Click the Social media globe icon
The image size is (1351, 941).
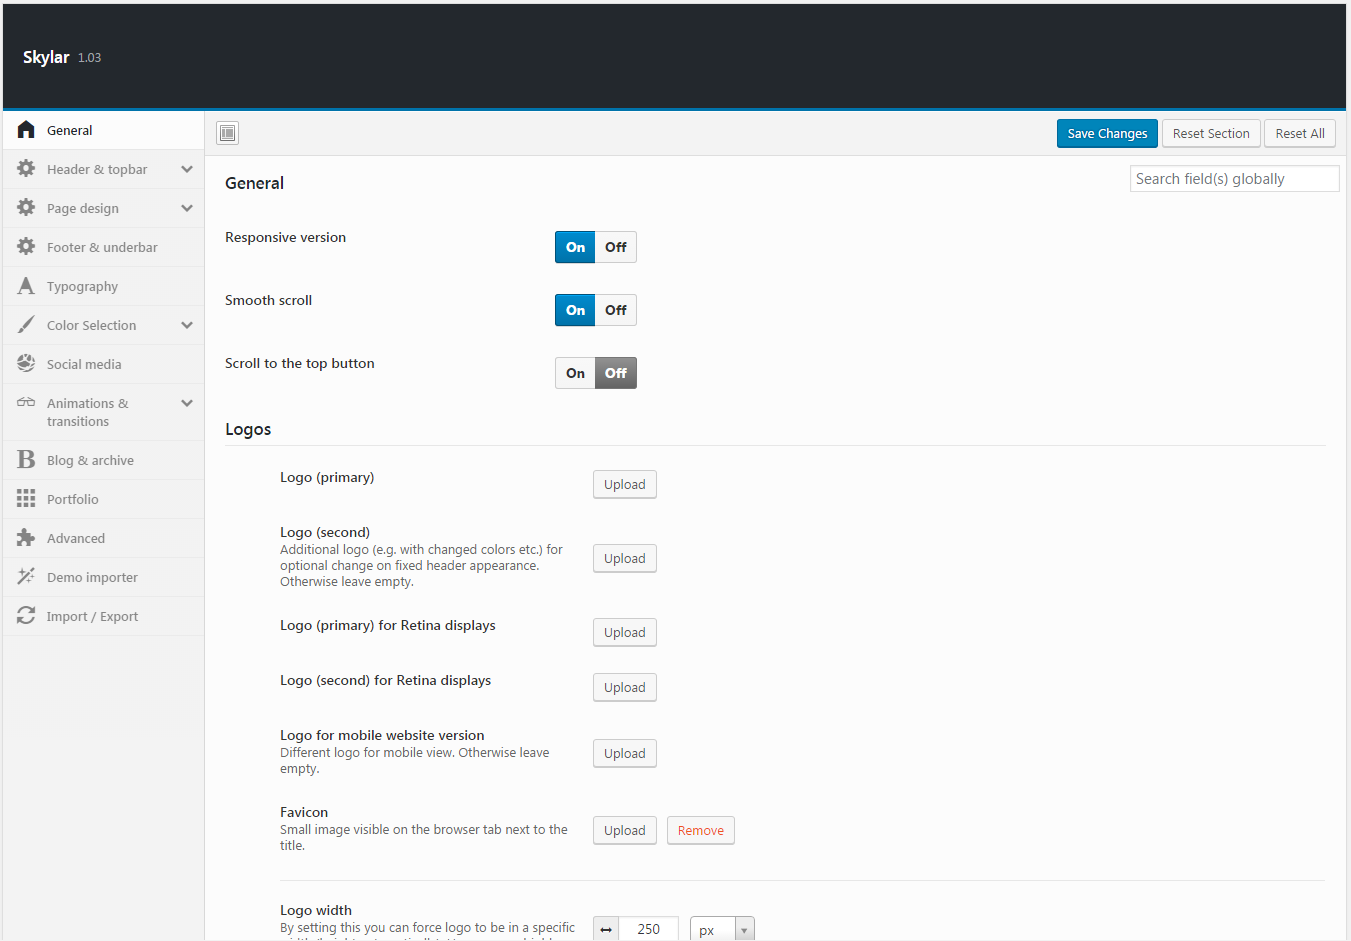click(26, 364)
